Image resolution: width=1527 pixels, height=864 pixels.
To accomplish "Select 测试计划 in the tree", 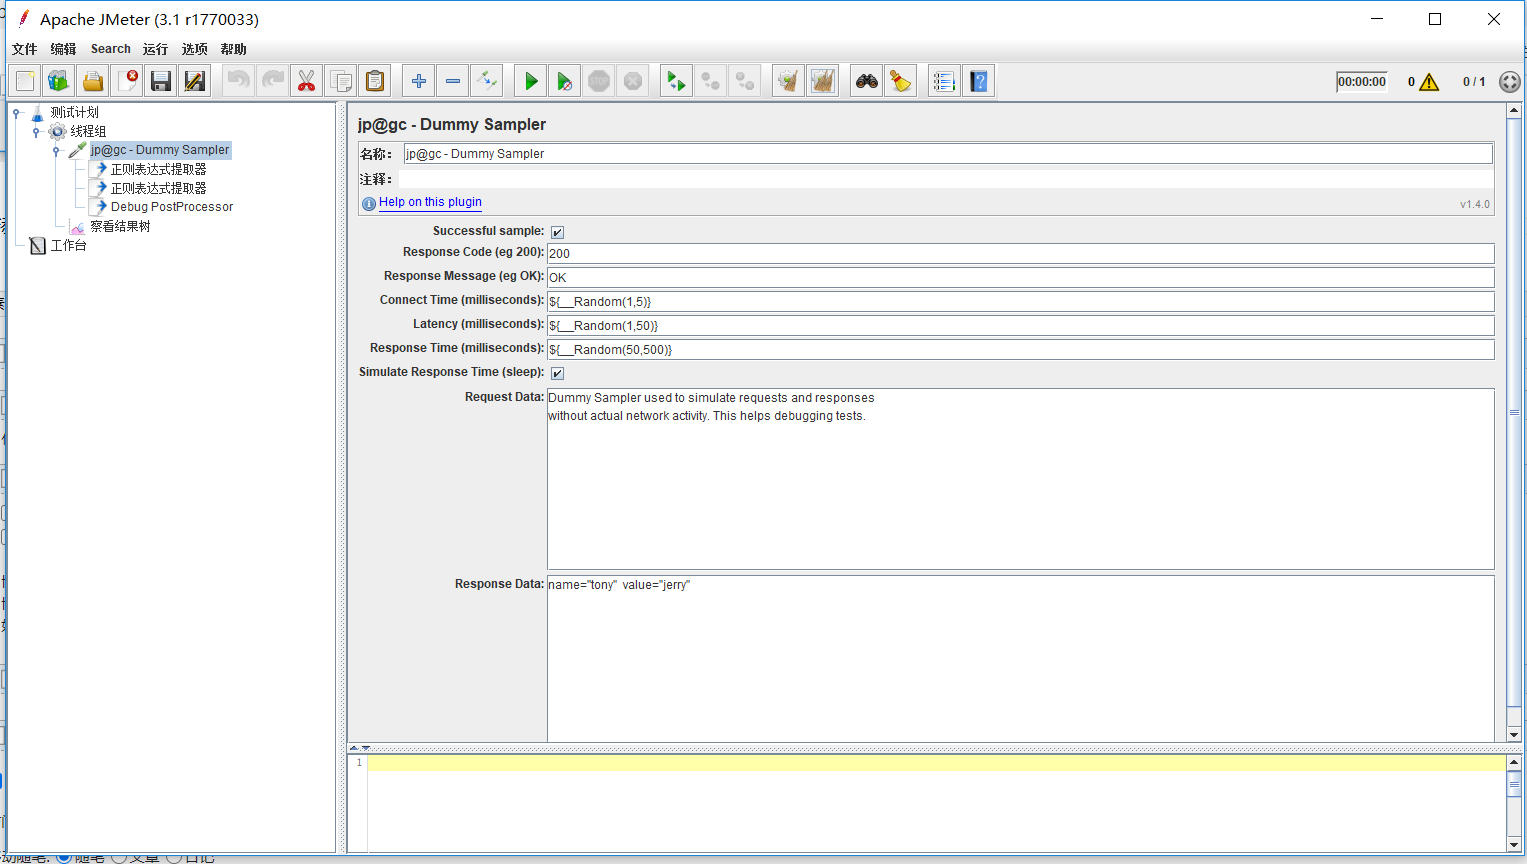I will click(75, 112).
